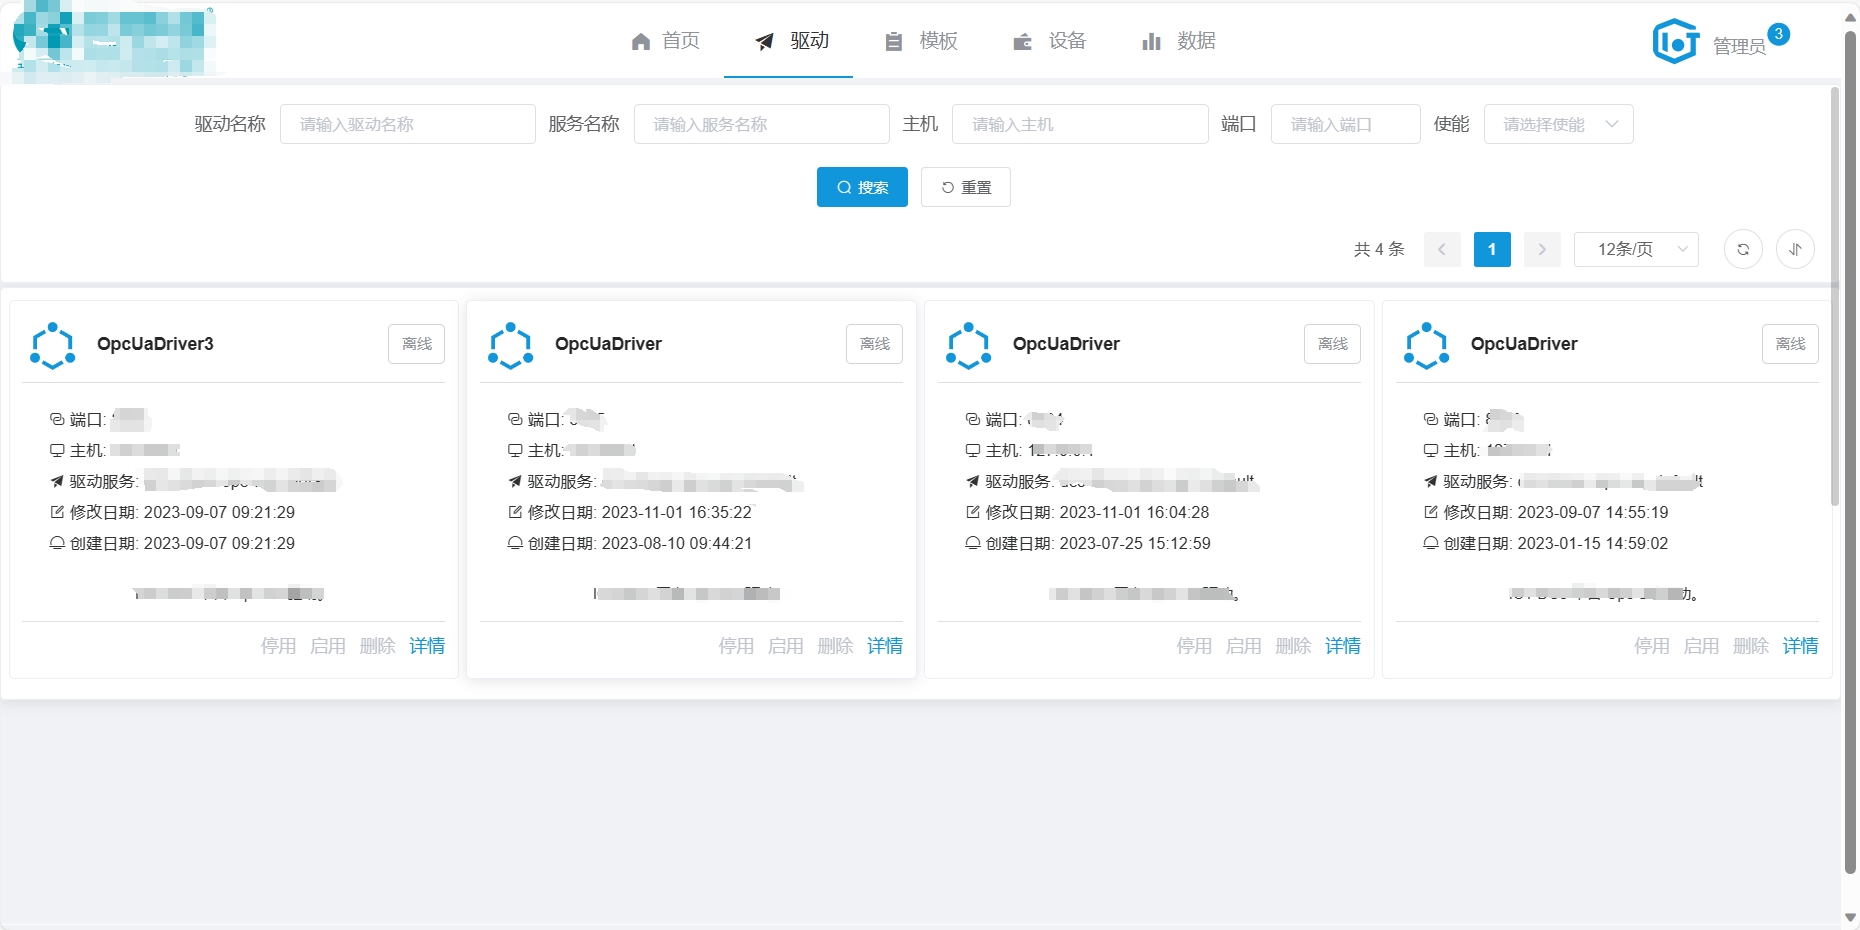
Task: Click 离线 tag on card created 2023-01-15
Action: pyautogui.click(x=1791, y=344)
